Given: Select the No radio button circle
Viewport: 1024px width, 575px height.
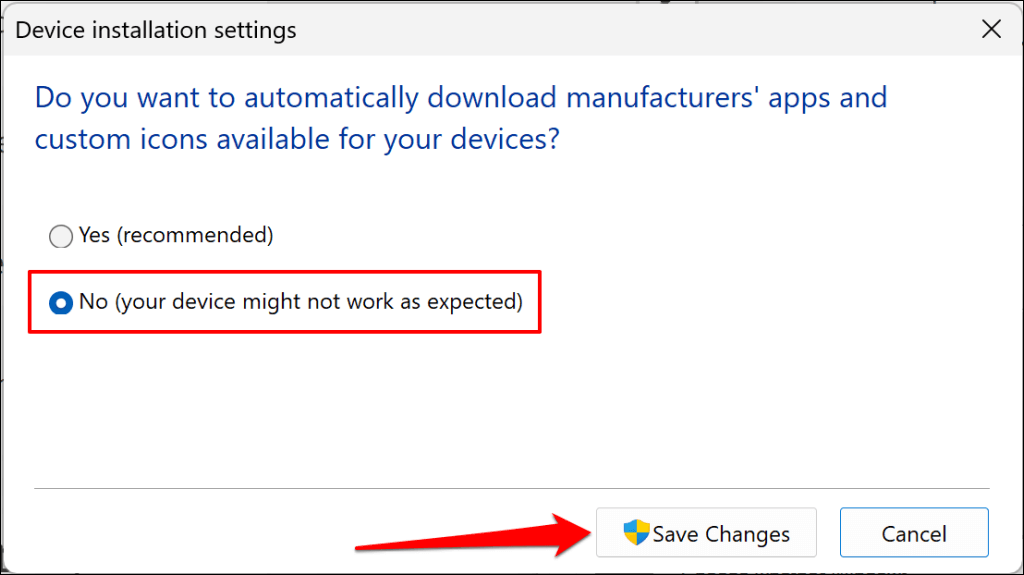Looking at the screenshot, I should pos(61,302).
